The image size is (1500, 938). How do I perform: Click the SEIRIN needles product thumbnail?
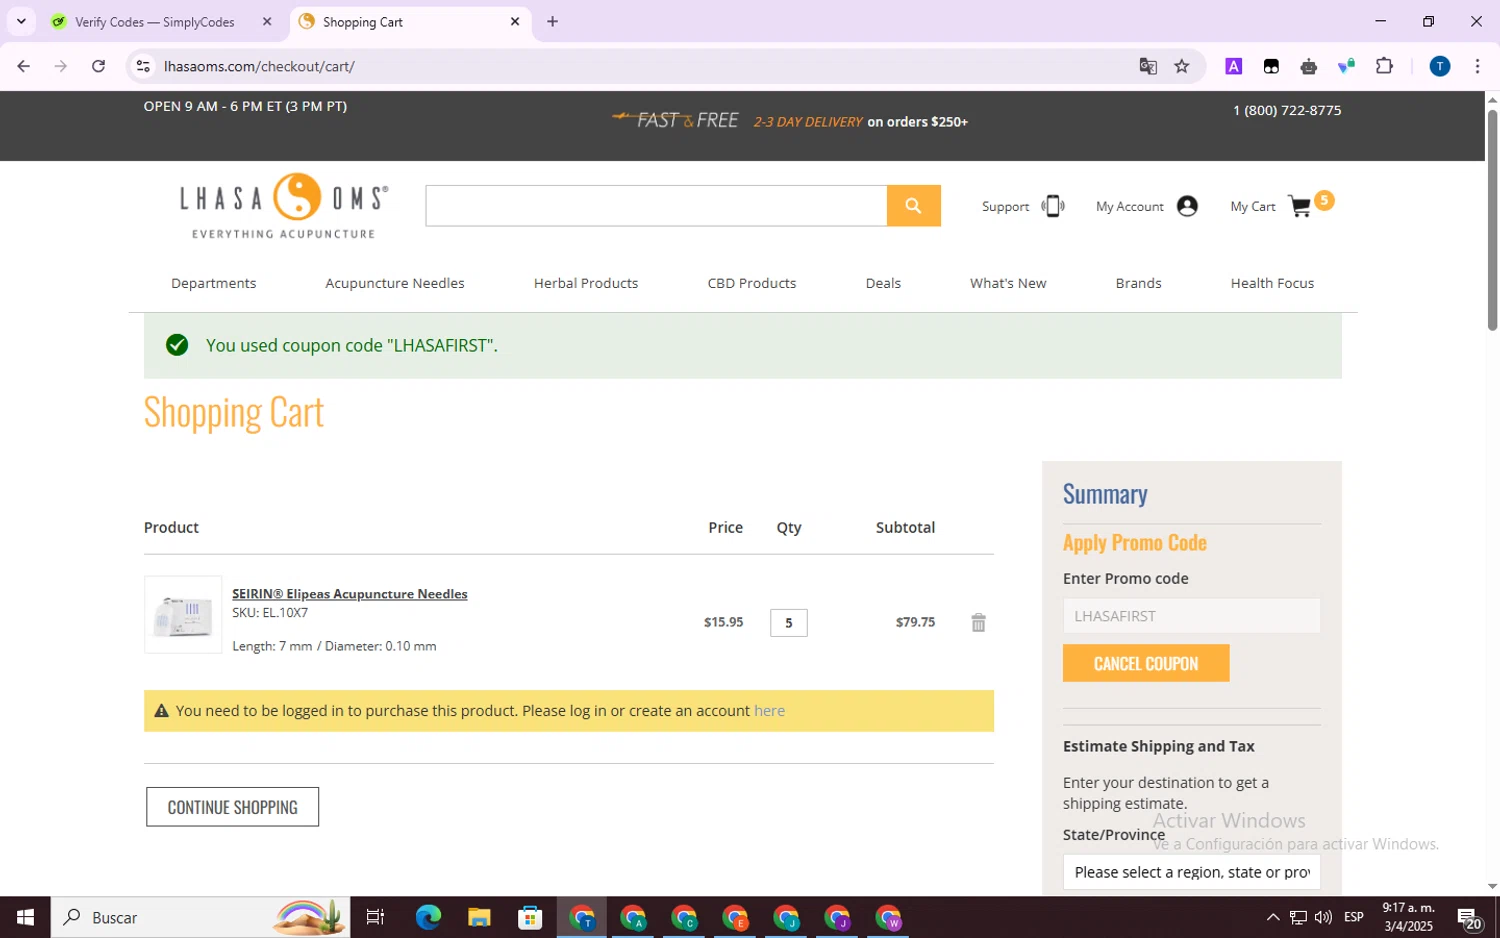point(183,615)
